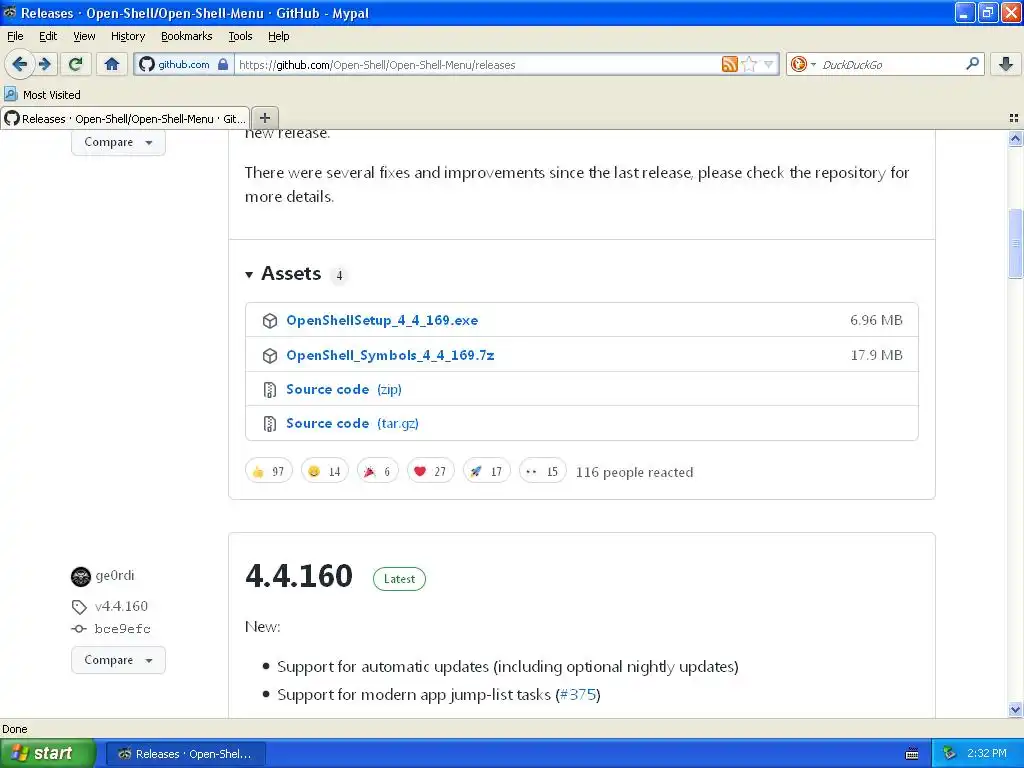Open the DuckDuckGo search engine selector
The height and width of the screenshot is (768, 1024).
pos(802,64)
